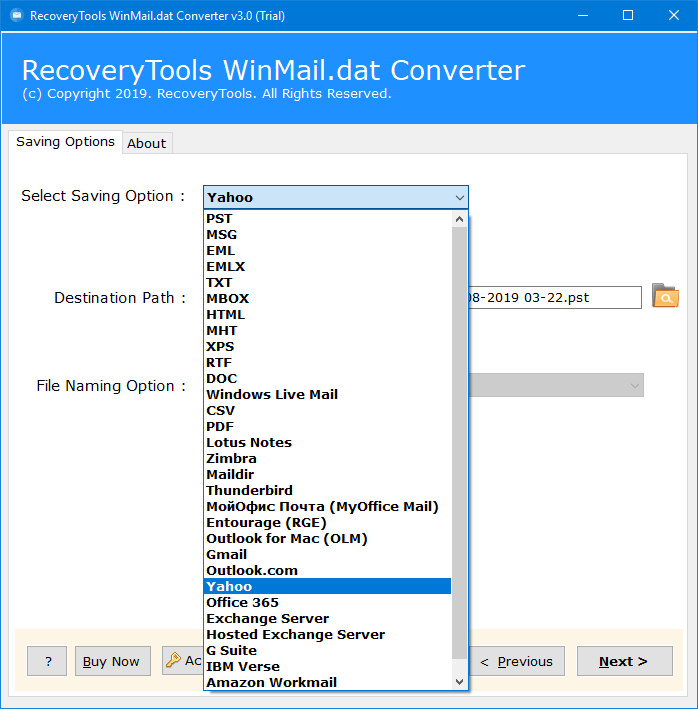698x709 pixels.
Task: Proceed with the Next button
Action: coord(624,661)
